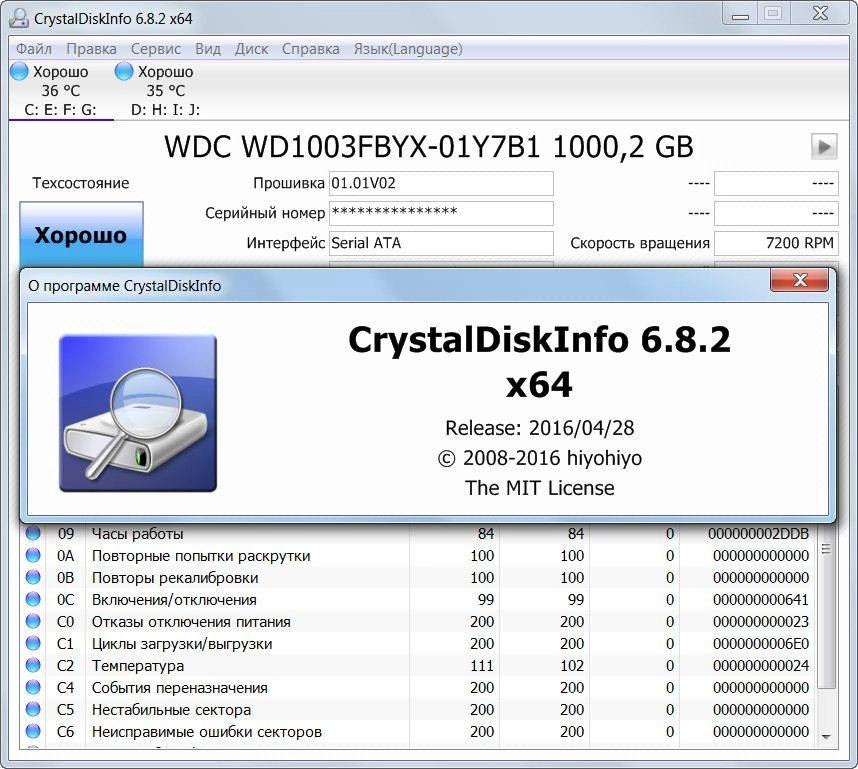
Task: Click the Температура current value 111
Action: click(x=482, y=666)
